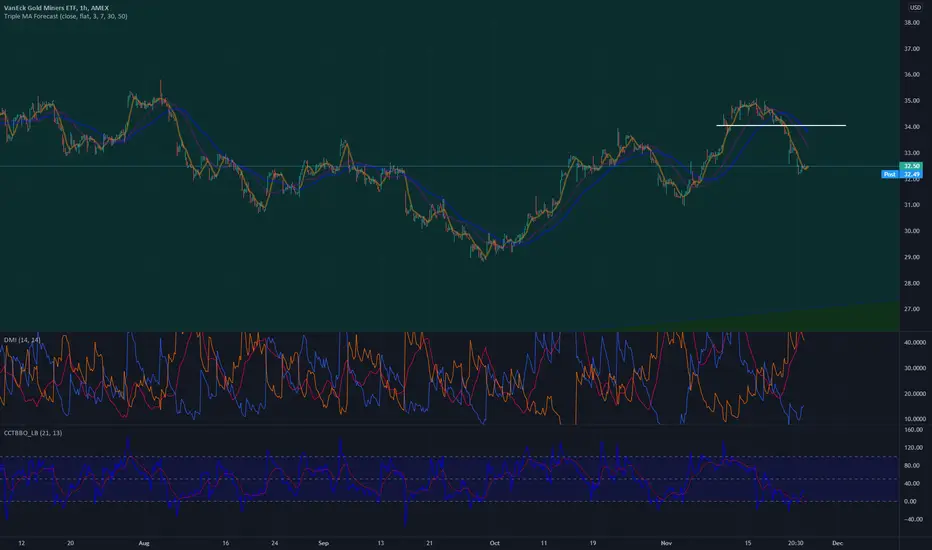The height and width of the screenshot is (550, 932).
Task: Click the 31.00 price scale label
Action: click(912, 205)
